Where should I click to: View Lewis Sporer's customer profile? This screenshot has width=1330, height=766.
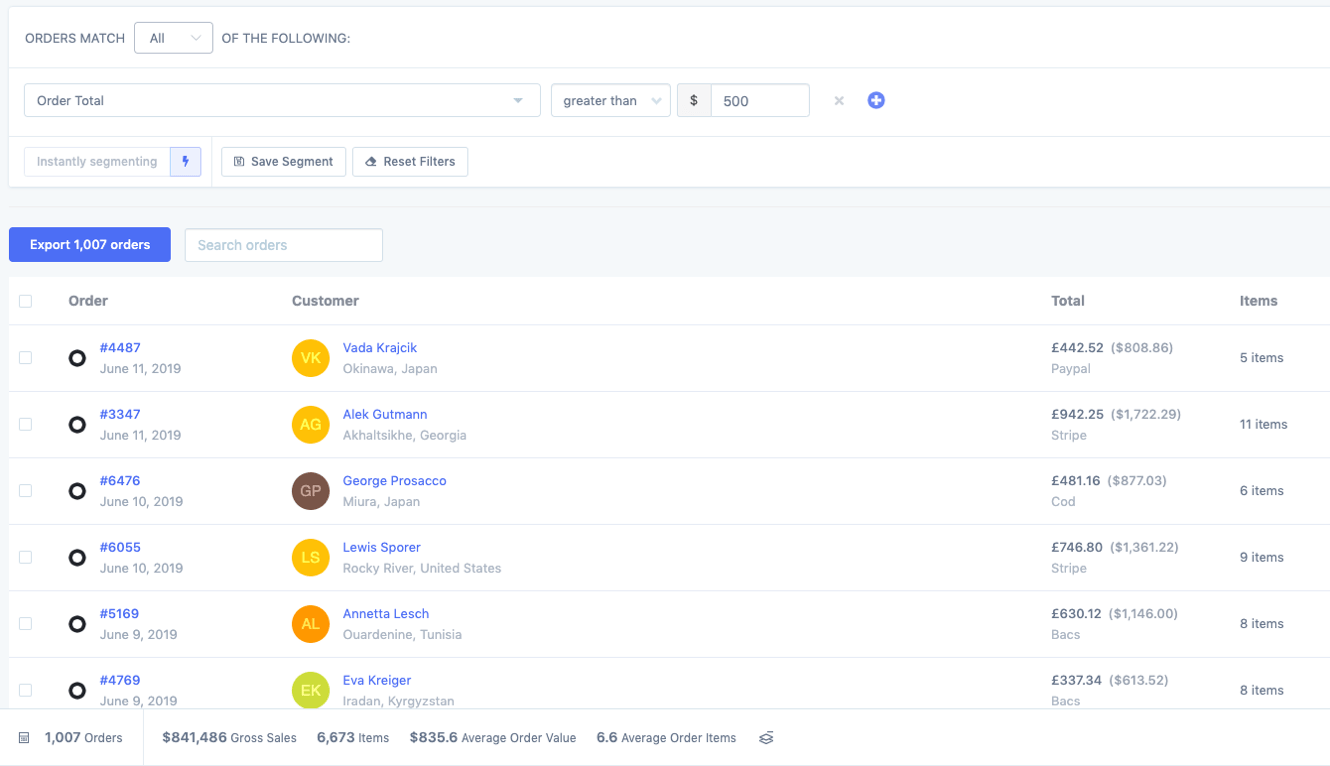click(x=381, y=547)
